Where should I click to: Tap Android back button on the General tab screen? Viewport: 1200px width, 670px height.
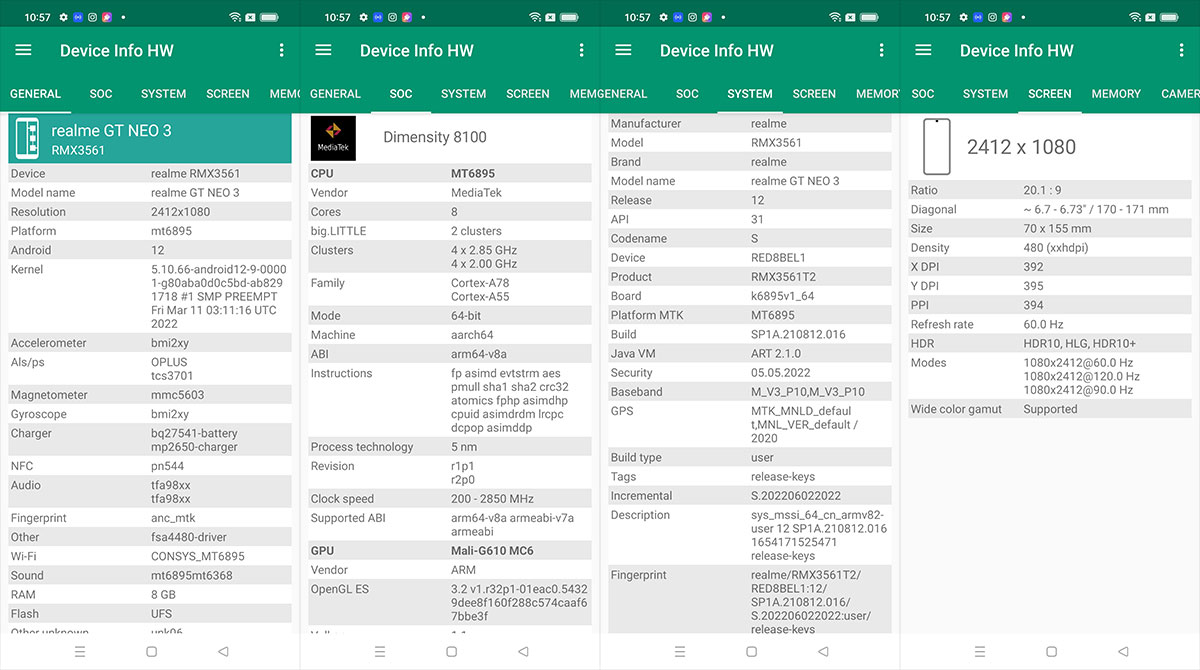coord(223,651)
